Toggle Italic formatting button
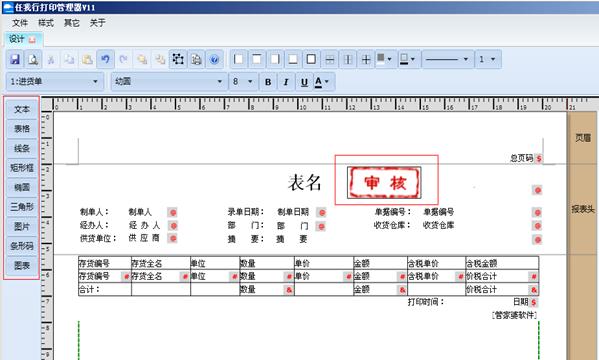Viewport: 599px width, 360px height. (286, 82)
